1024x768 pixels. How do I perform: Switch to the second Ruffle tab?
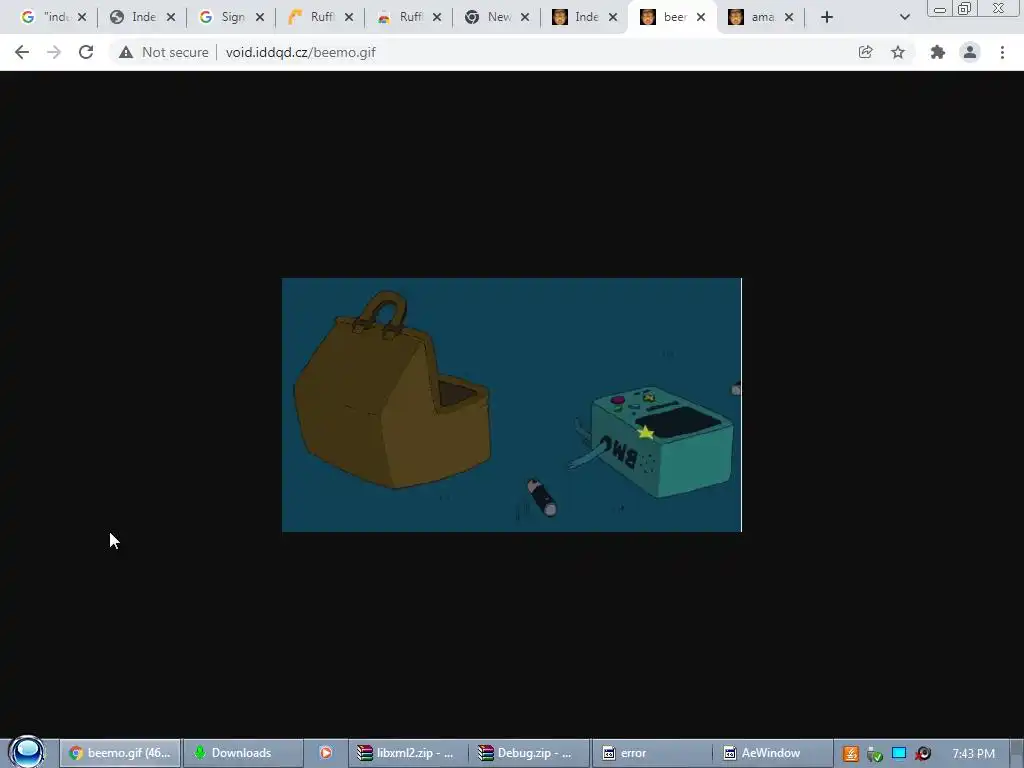pos(401,17)
